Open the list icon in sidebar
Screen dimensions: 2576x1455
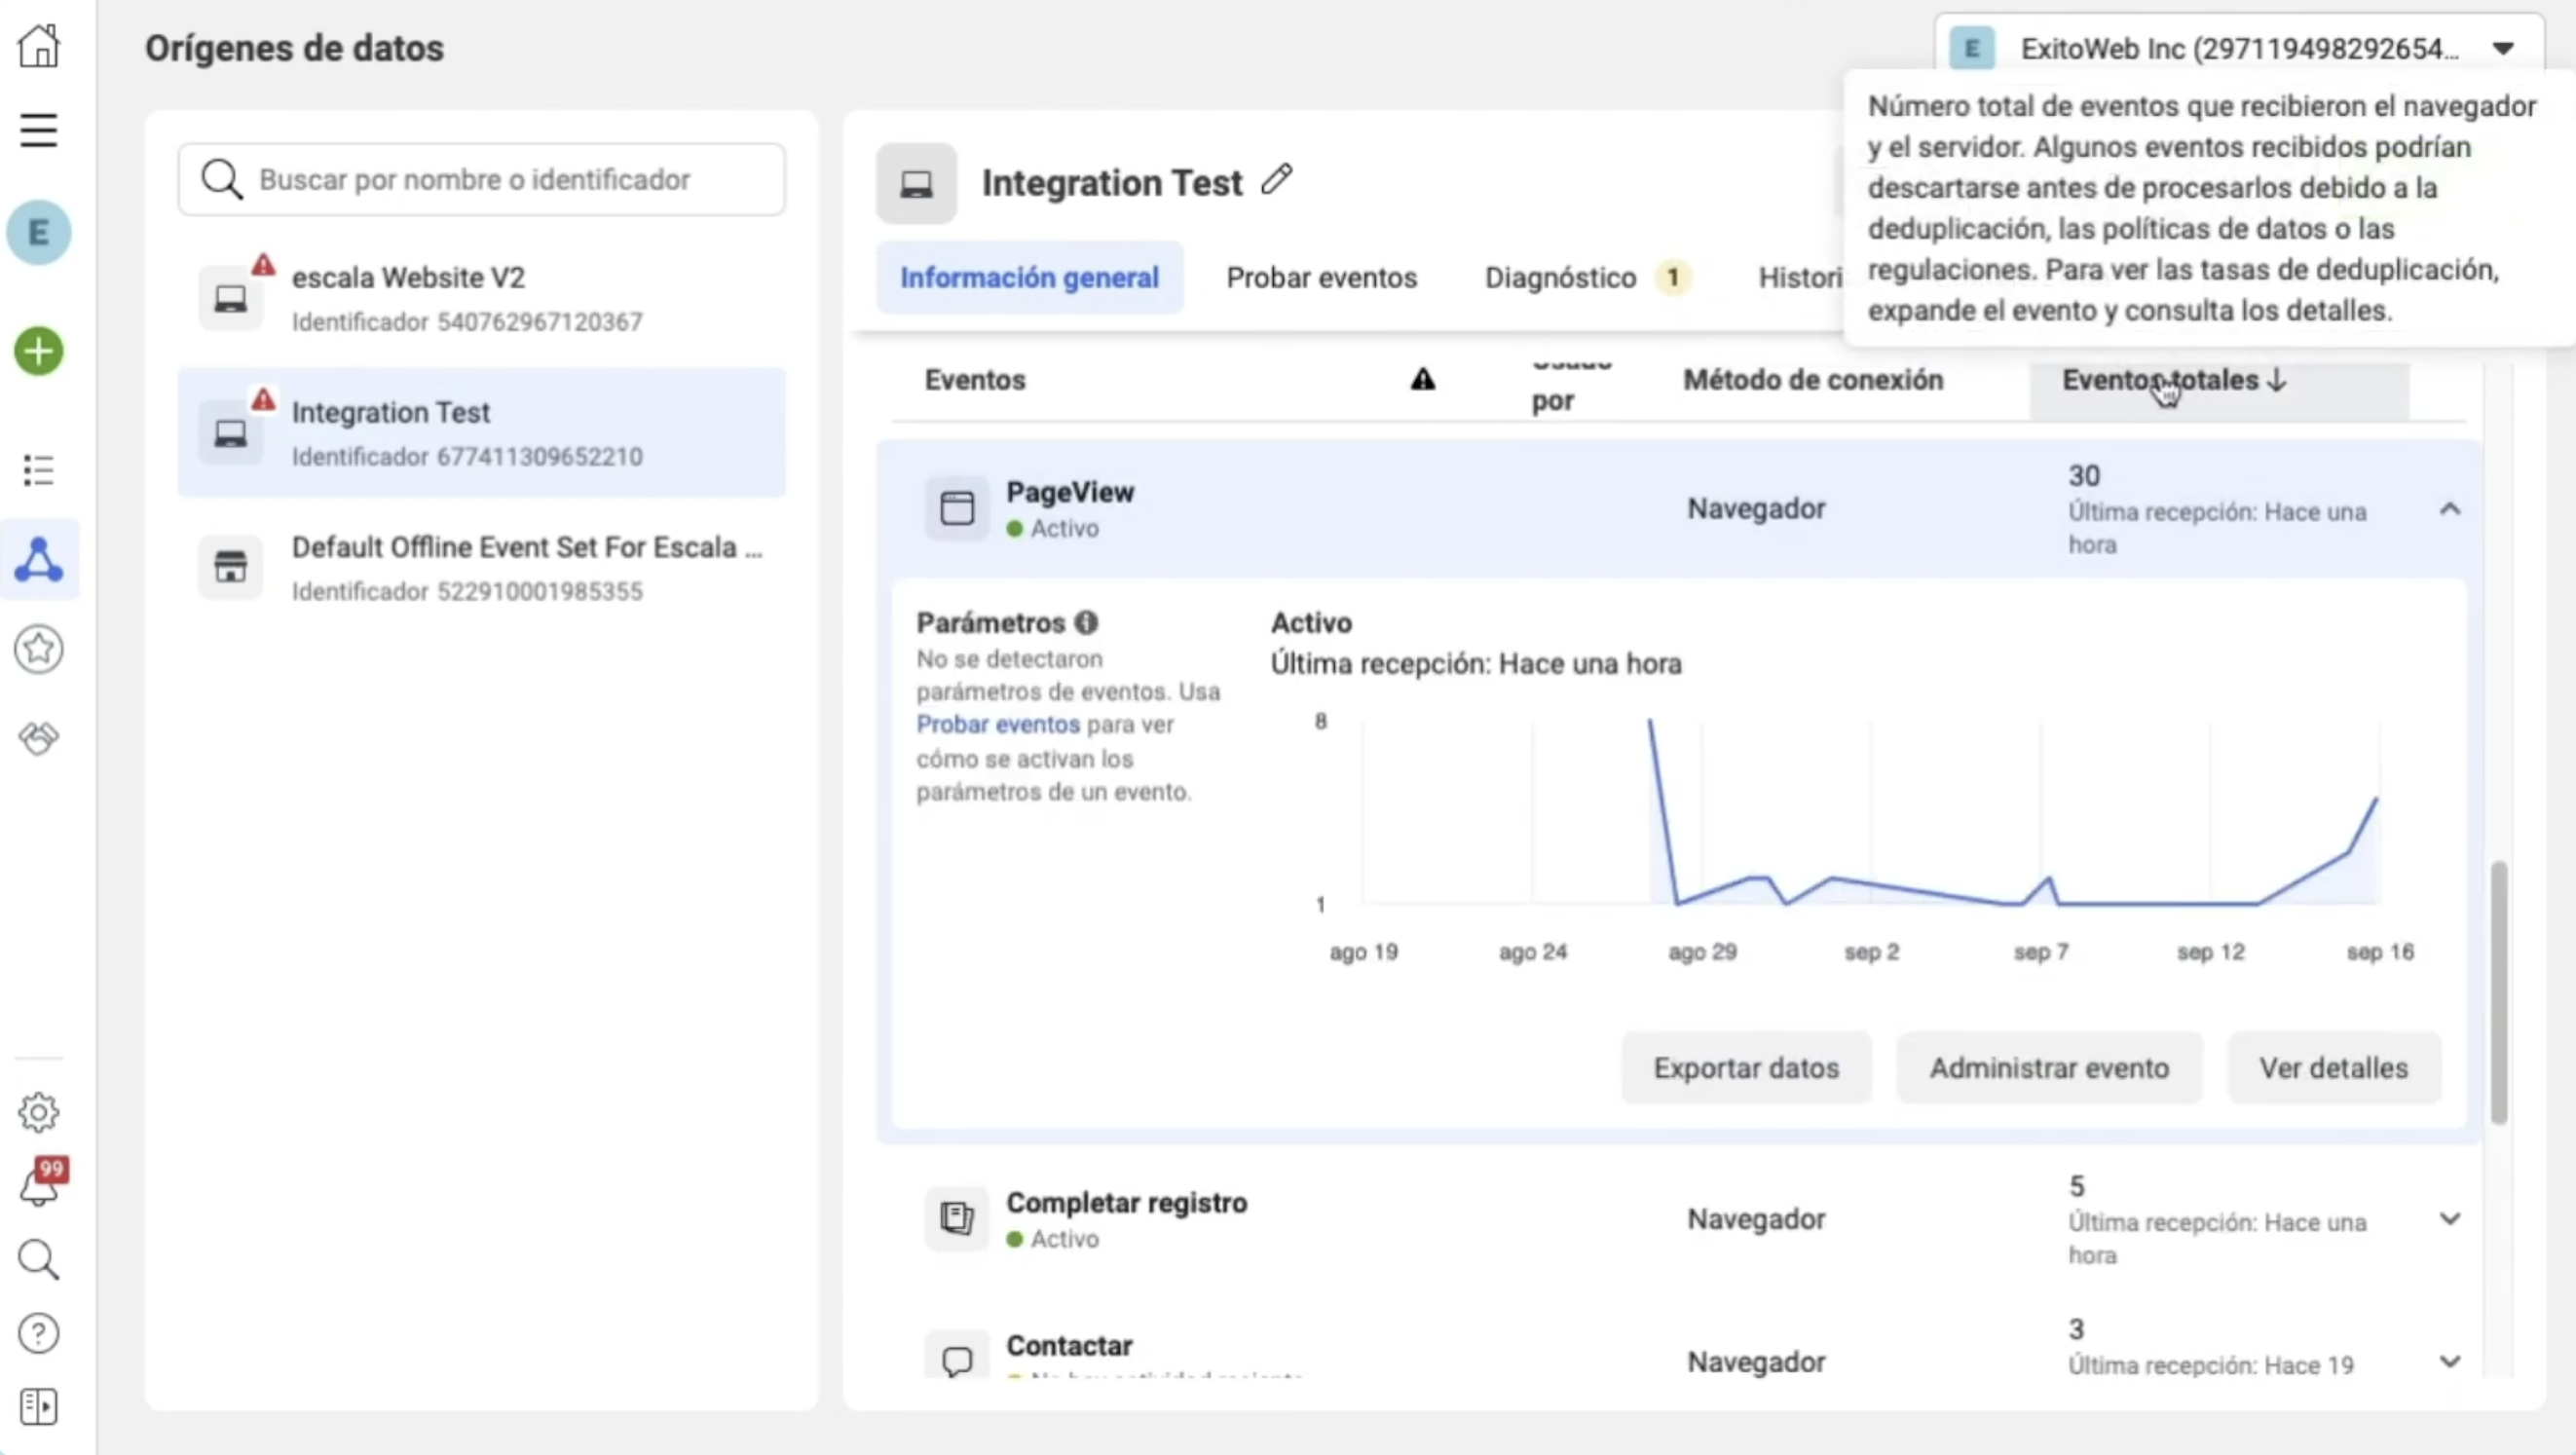(39, 470)
